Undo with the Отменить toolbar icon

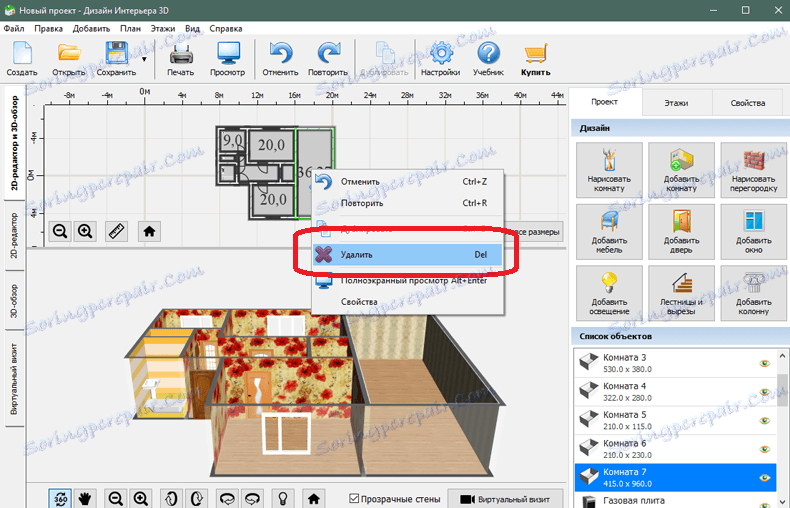pyautogui.click(x=280, y=58)
